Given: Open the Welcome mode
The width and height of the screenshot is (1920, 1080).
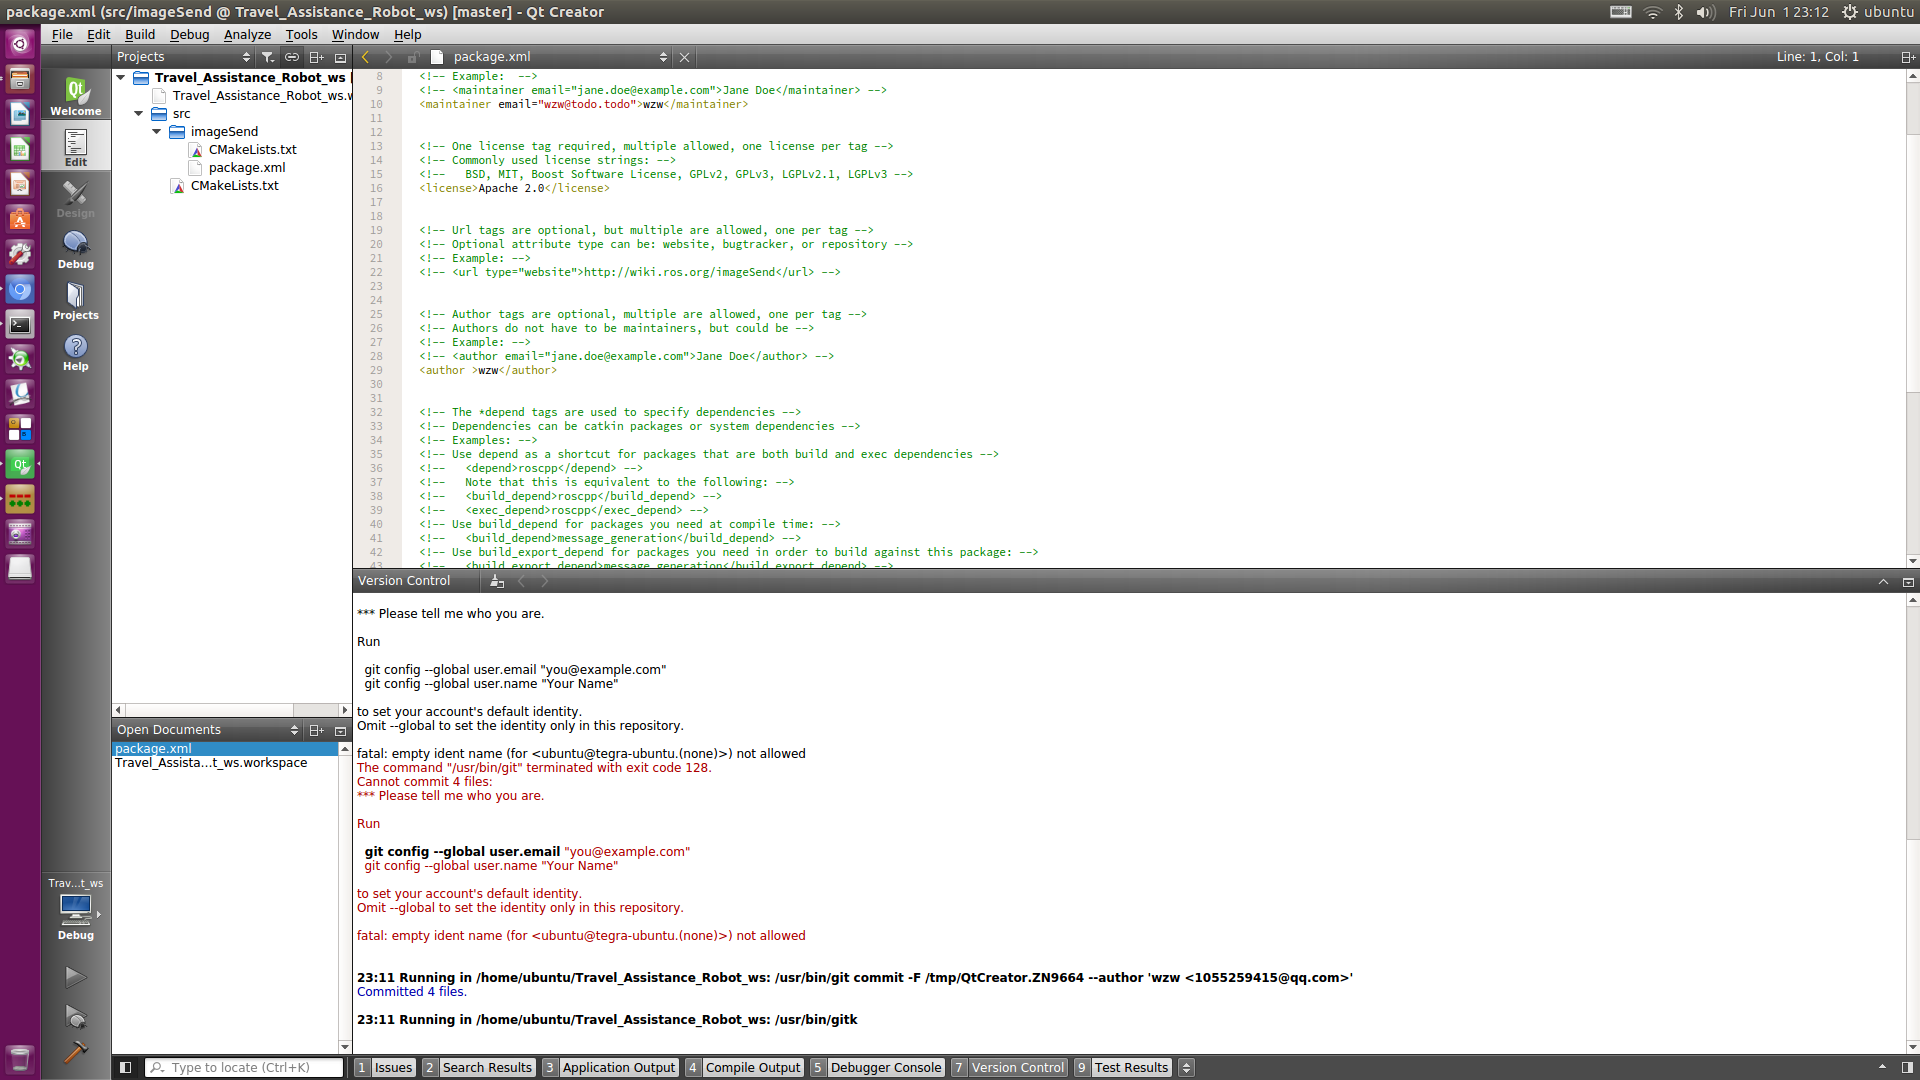Looking at the screenshot, I should (75, 97).
